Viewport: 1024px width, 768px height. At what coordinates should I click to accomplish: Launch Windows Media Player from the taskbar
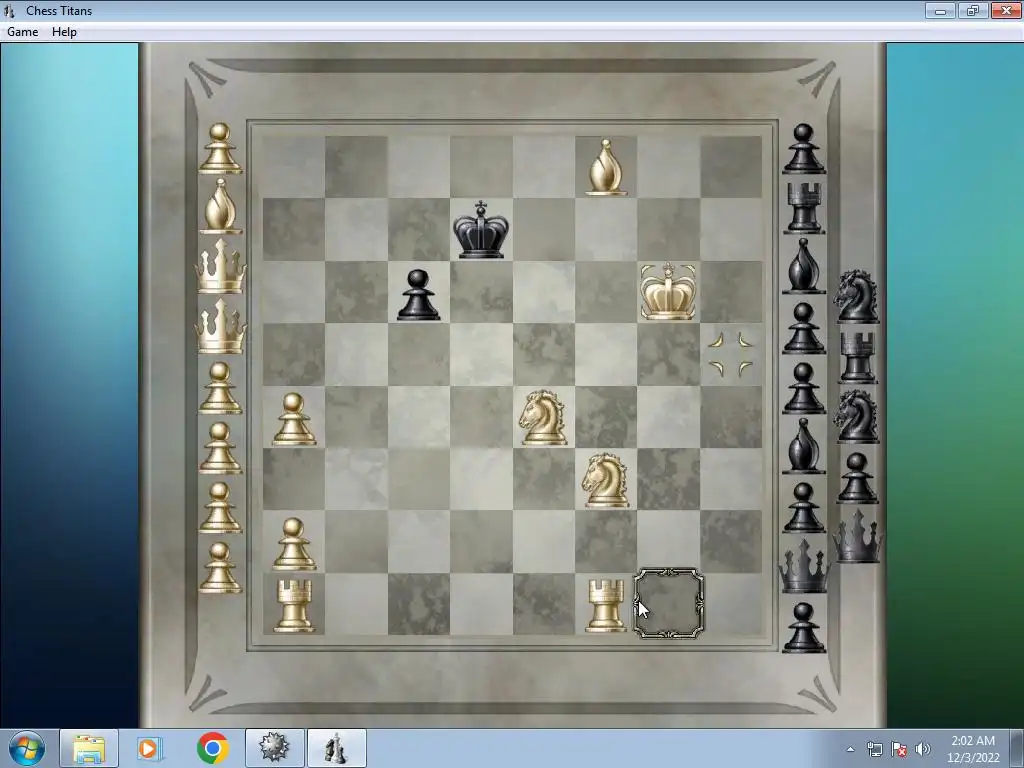(x=150, y=748)
